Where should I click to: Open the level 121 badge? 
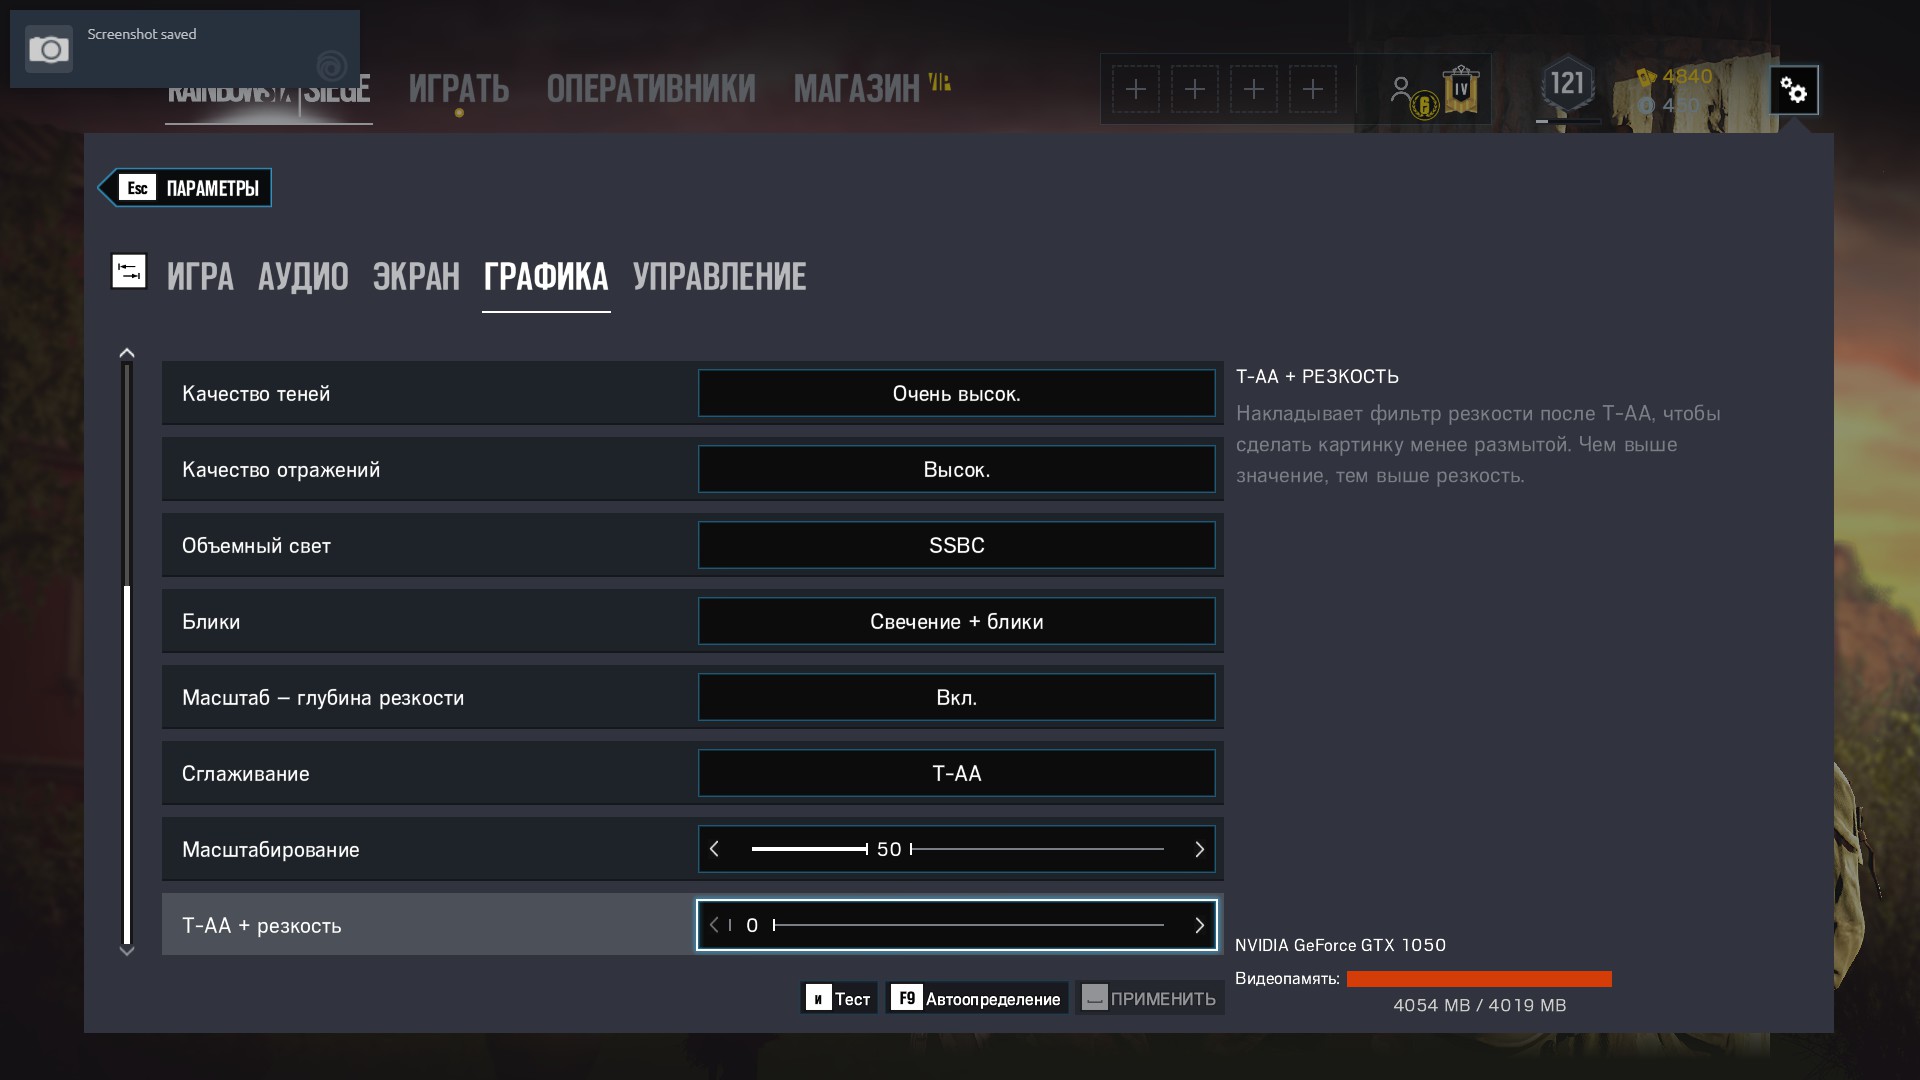[x=1567, y=84]
